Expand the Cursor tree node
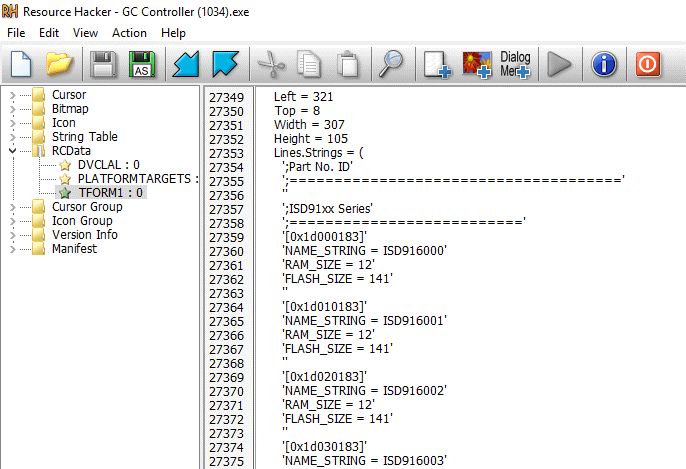 click(x=12, y=95)
